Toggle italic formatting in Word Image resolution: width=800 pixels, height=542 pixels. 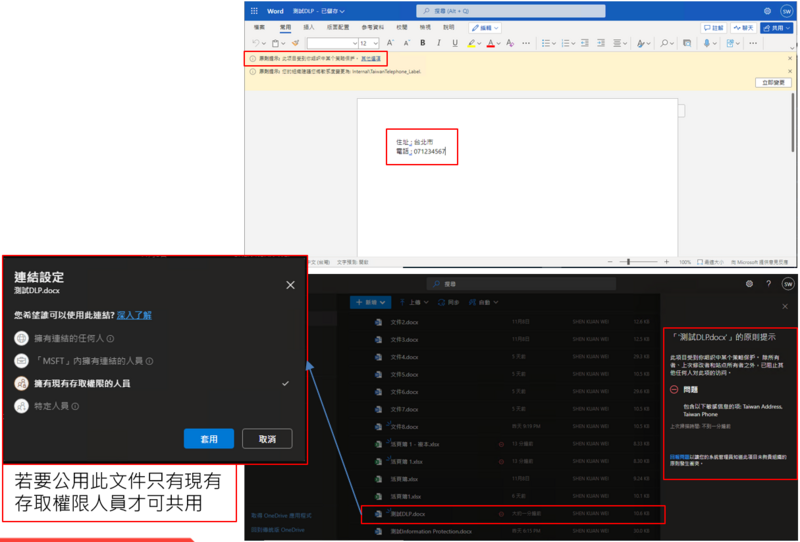pyautogui.click(x=439, y=43)
